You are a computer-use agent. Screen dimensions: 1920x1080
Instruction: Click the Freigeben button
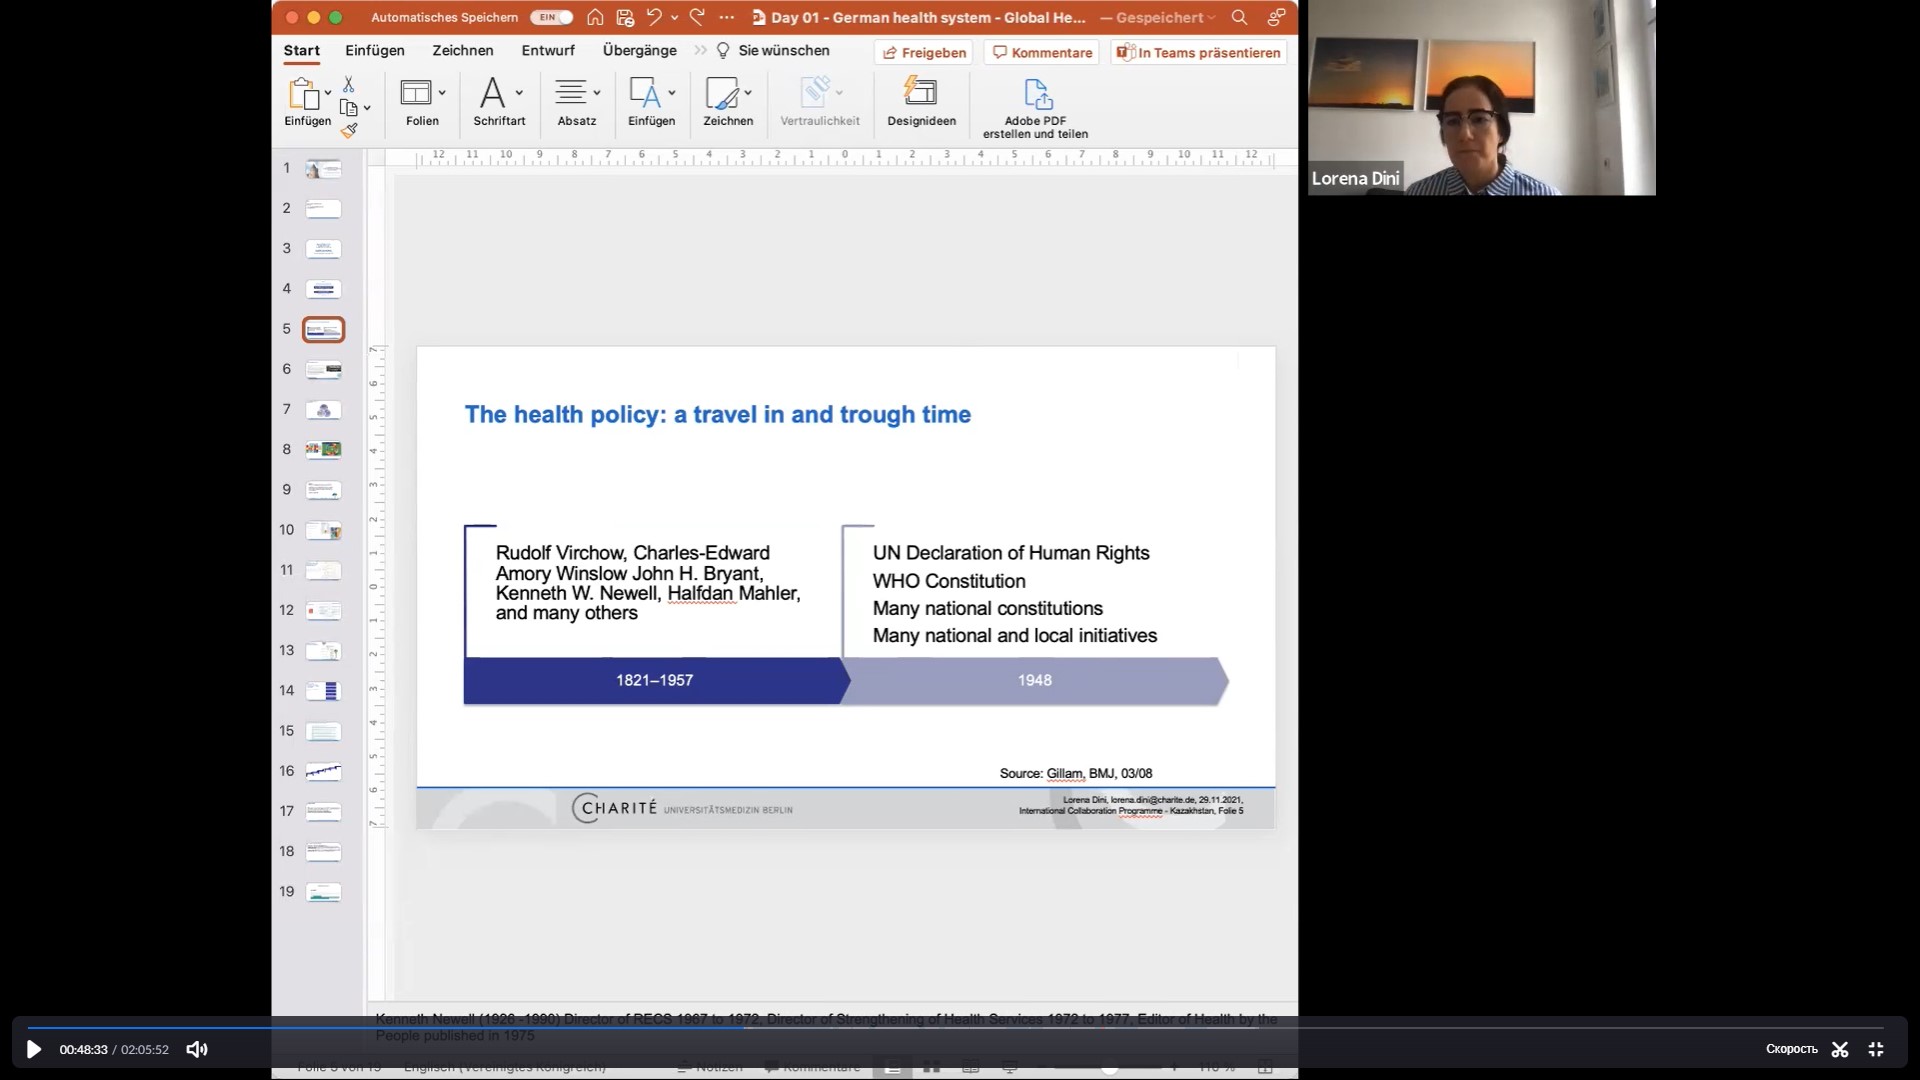click(924, 53)
